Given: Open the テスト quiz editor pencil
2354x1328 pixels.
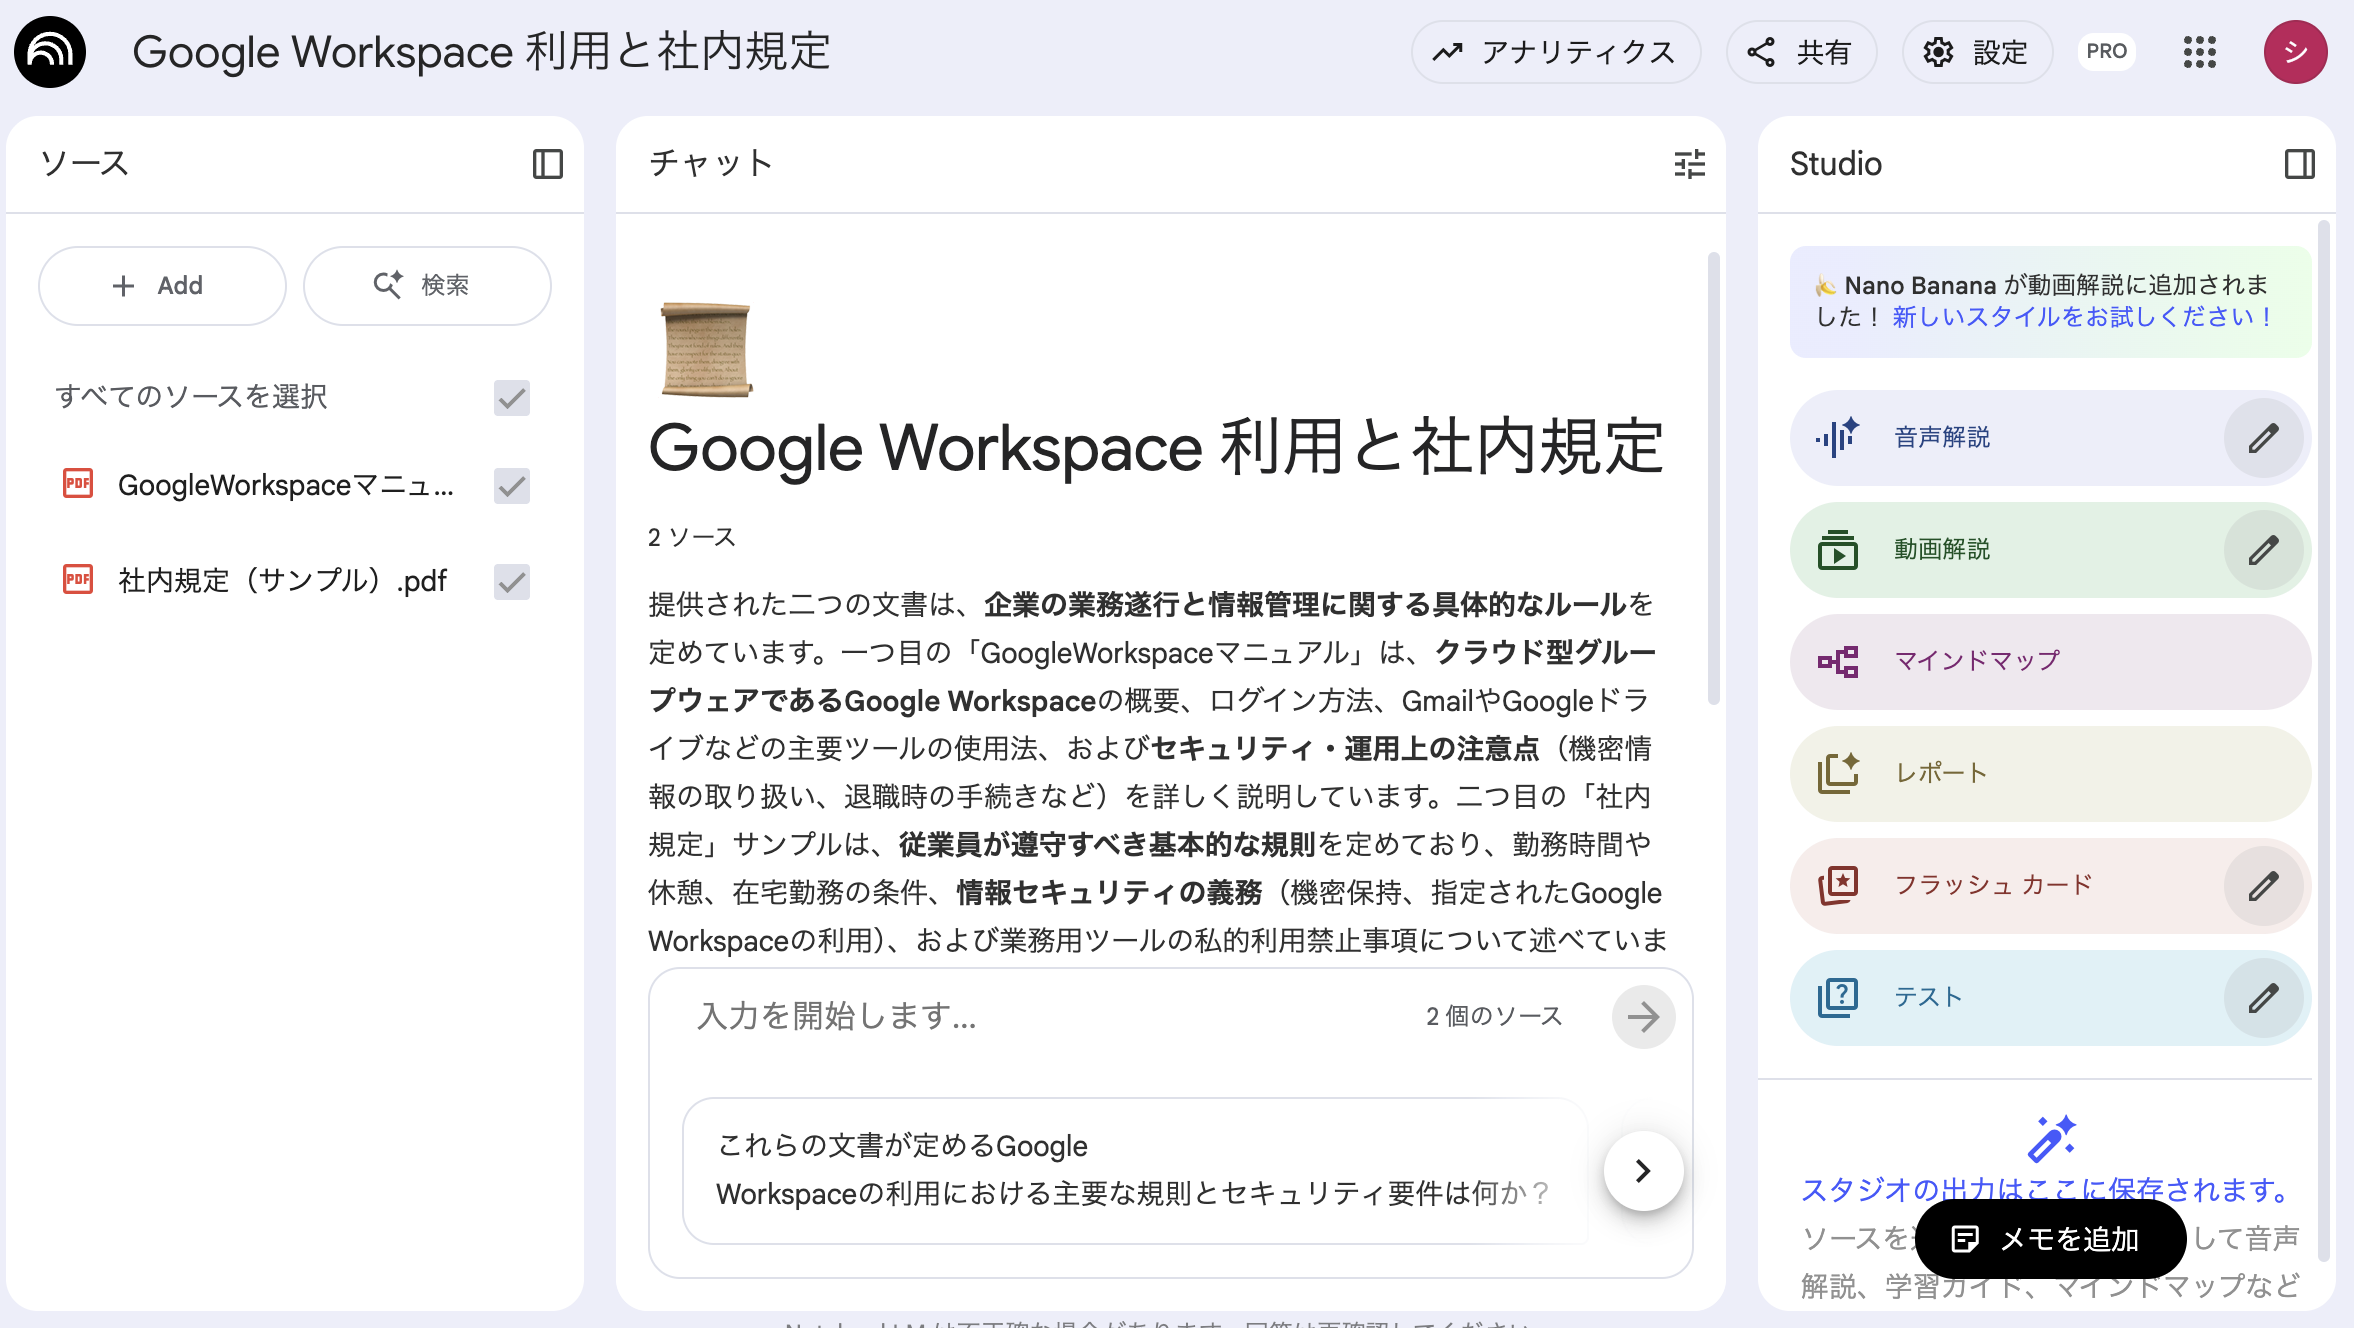Looking at the screenshot, I should (2263, 997).
